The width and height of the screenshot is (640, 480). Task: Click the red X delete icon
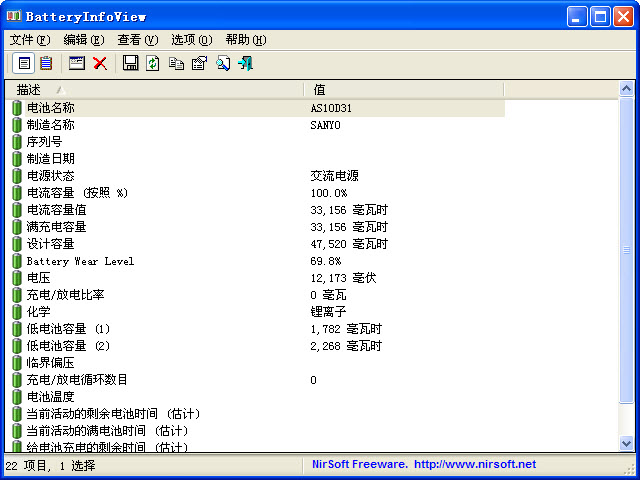coord(100,63)
